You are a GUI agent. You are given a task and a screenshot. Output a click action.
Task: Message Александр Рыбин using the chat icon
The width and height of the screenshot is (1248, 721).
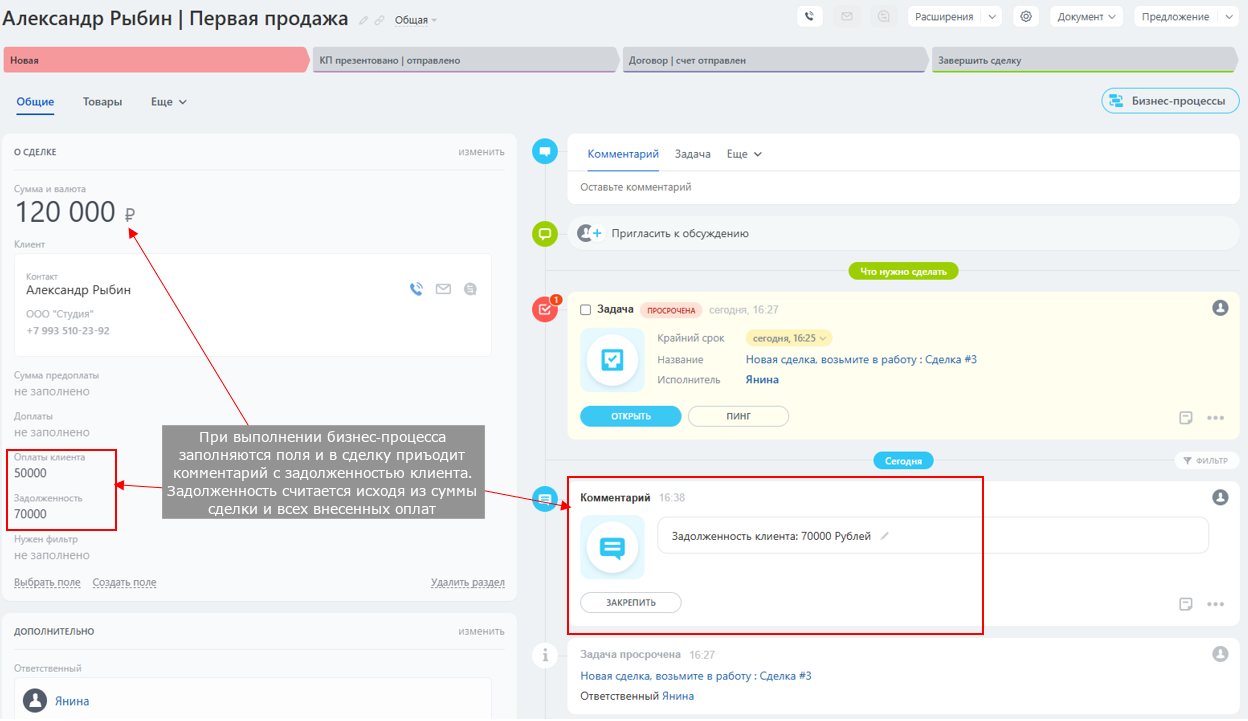coord(470,289)
